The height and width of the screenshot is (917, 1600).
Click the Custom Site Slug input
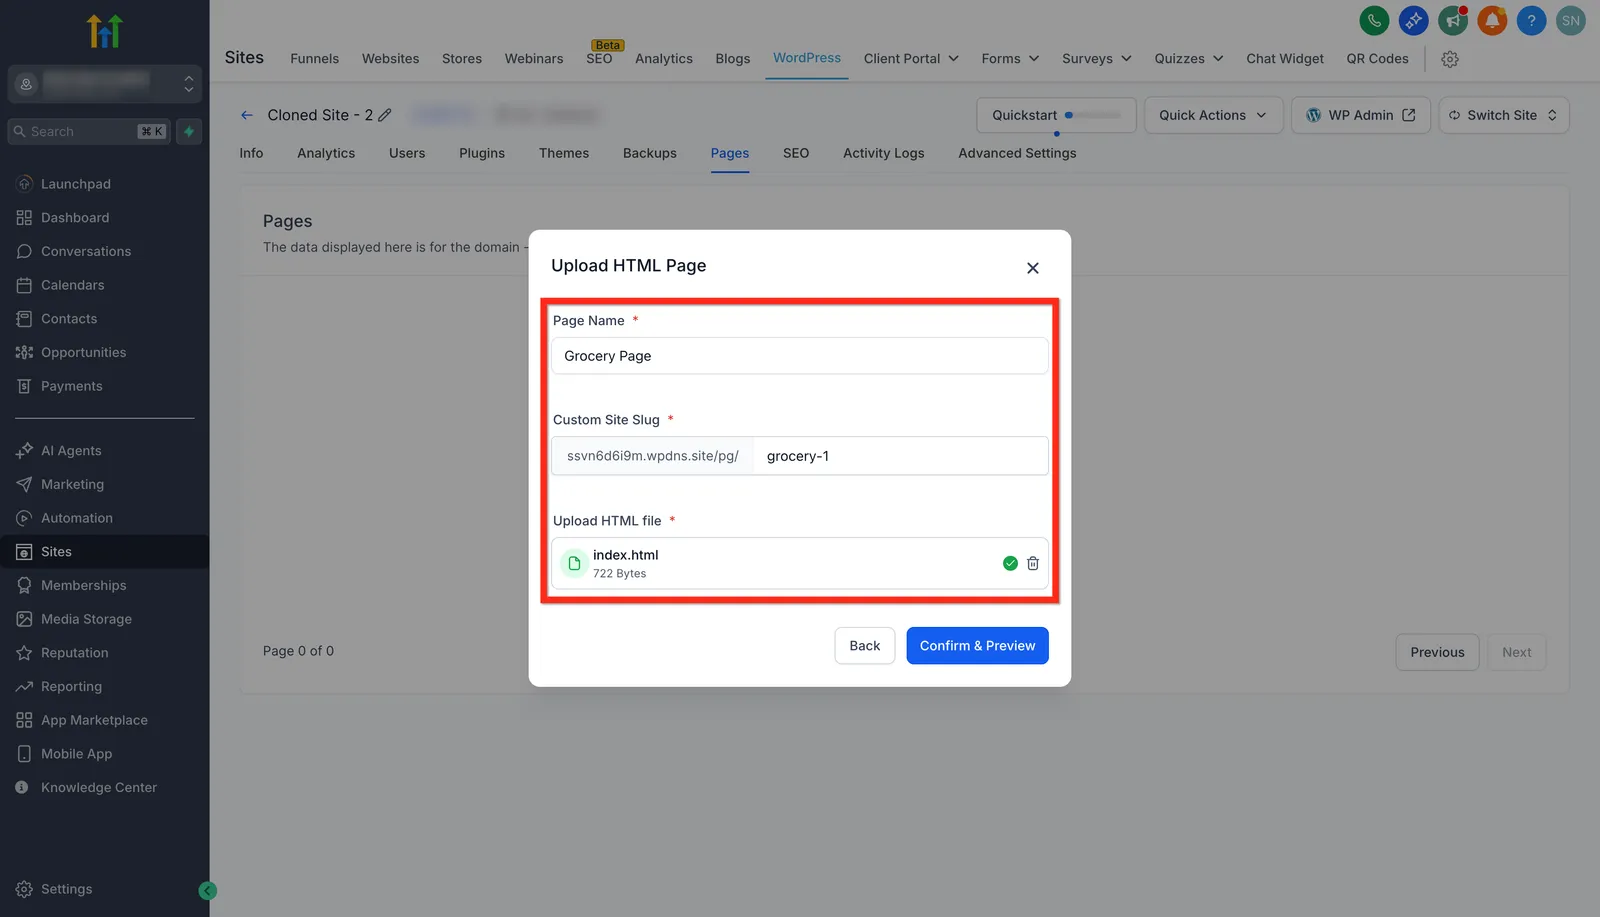900,456
